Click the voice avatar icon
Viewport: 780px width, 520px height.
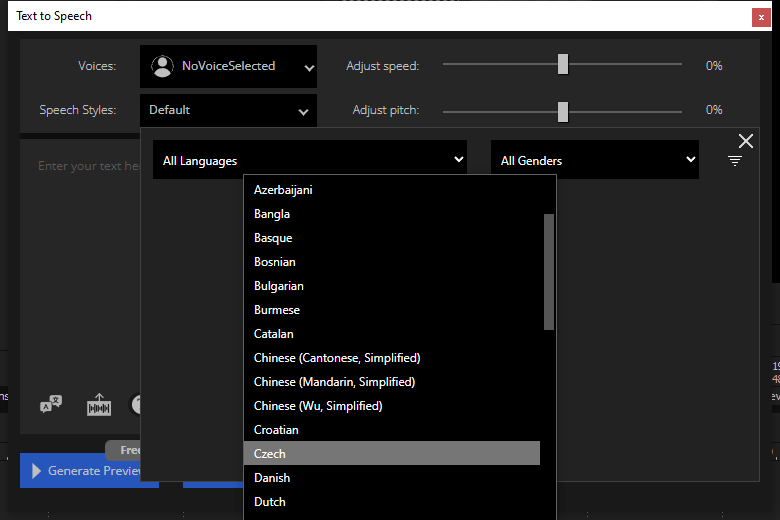point(162,66)
